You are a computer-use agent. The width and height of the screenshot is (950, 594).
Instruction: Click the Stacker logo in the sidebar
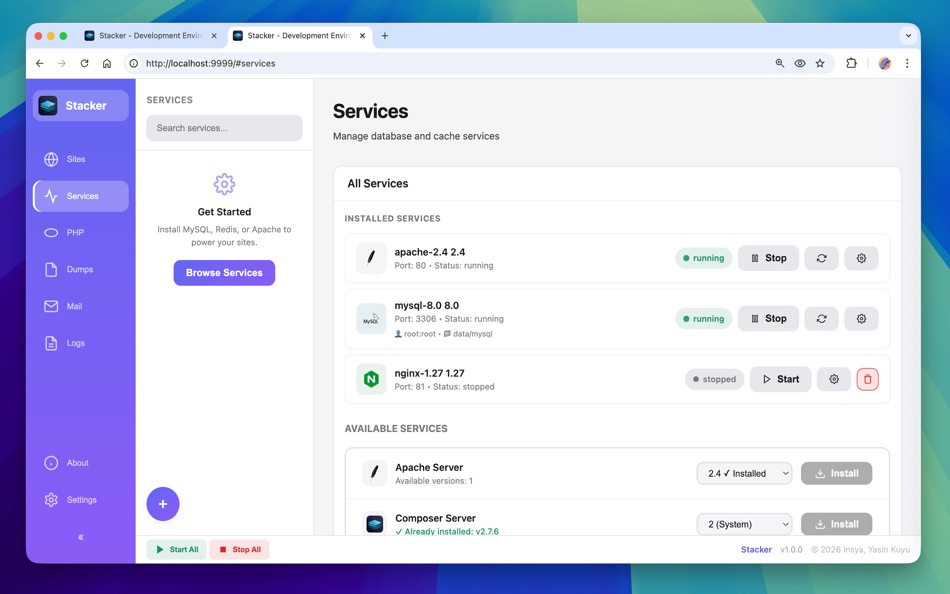pos(48,105)
